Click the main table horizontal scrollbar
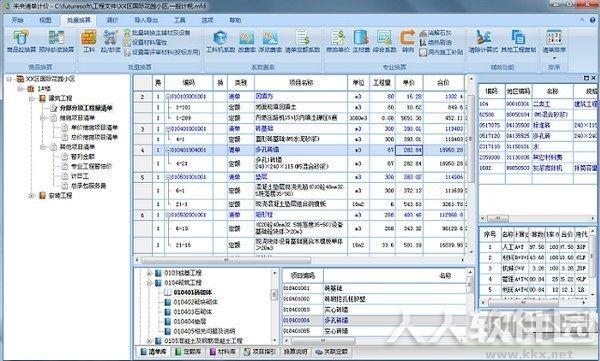The image size is (600, 361). coord(226,260)
